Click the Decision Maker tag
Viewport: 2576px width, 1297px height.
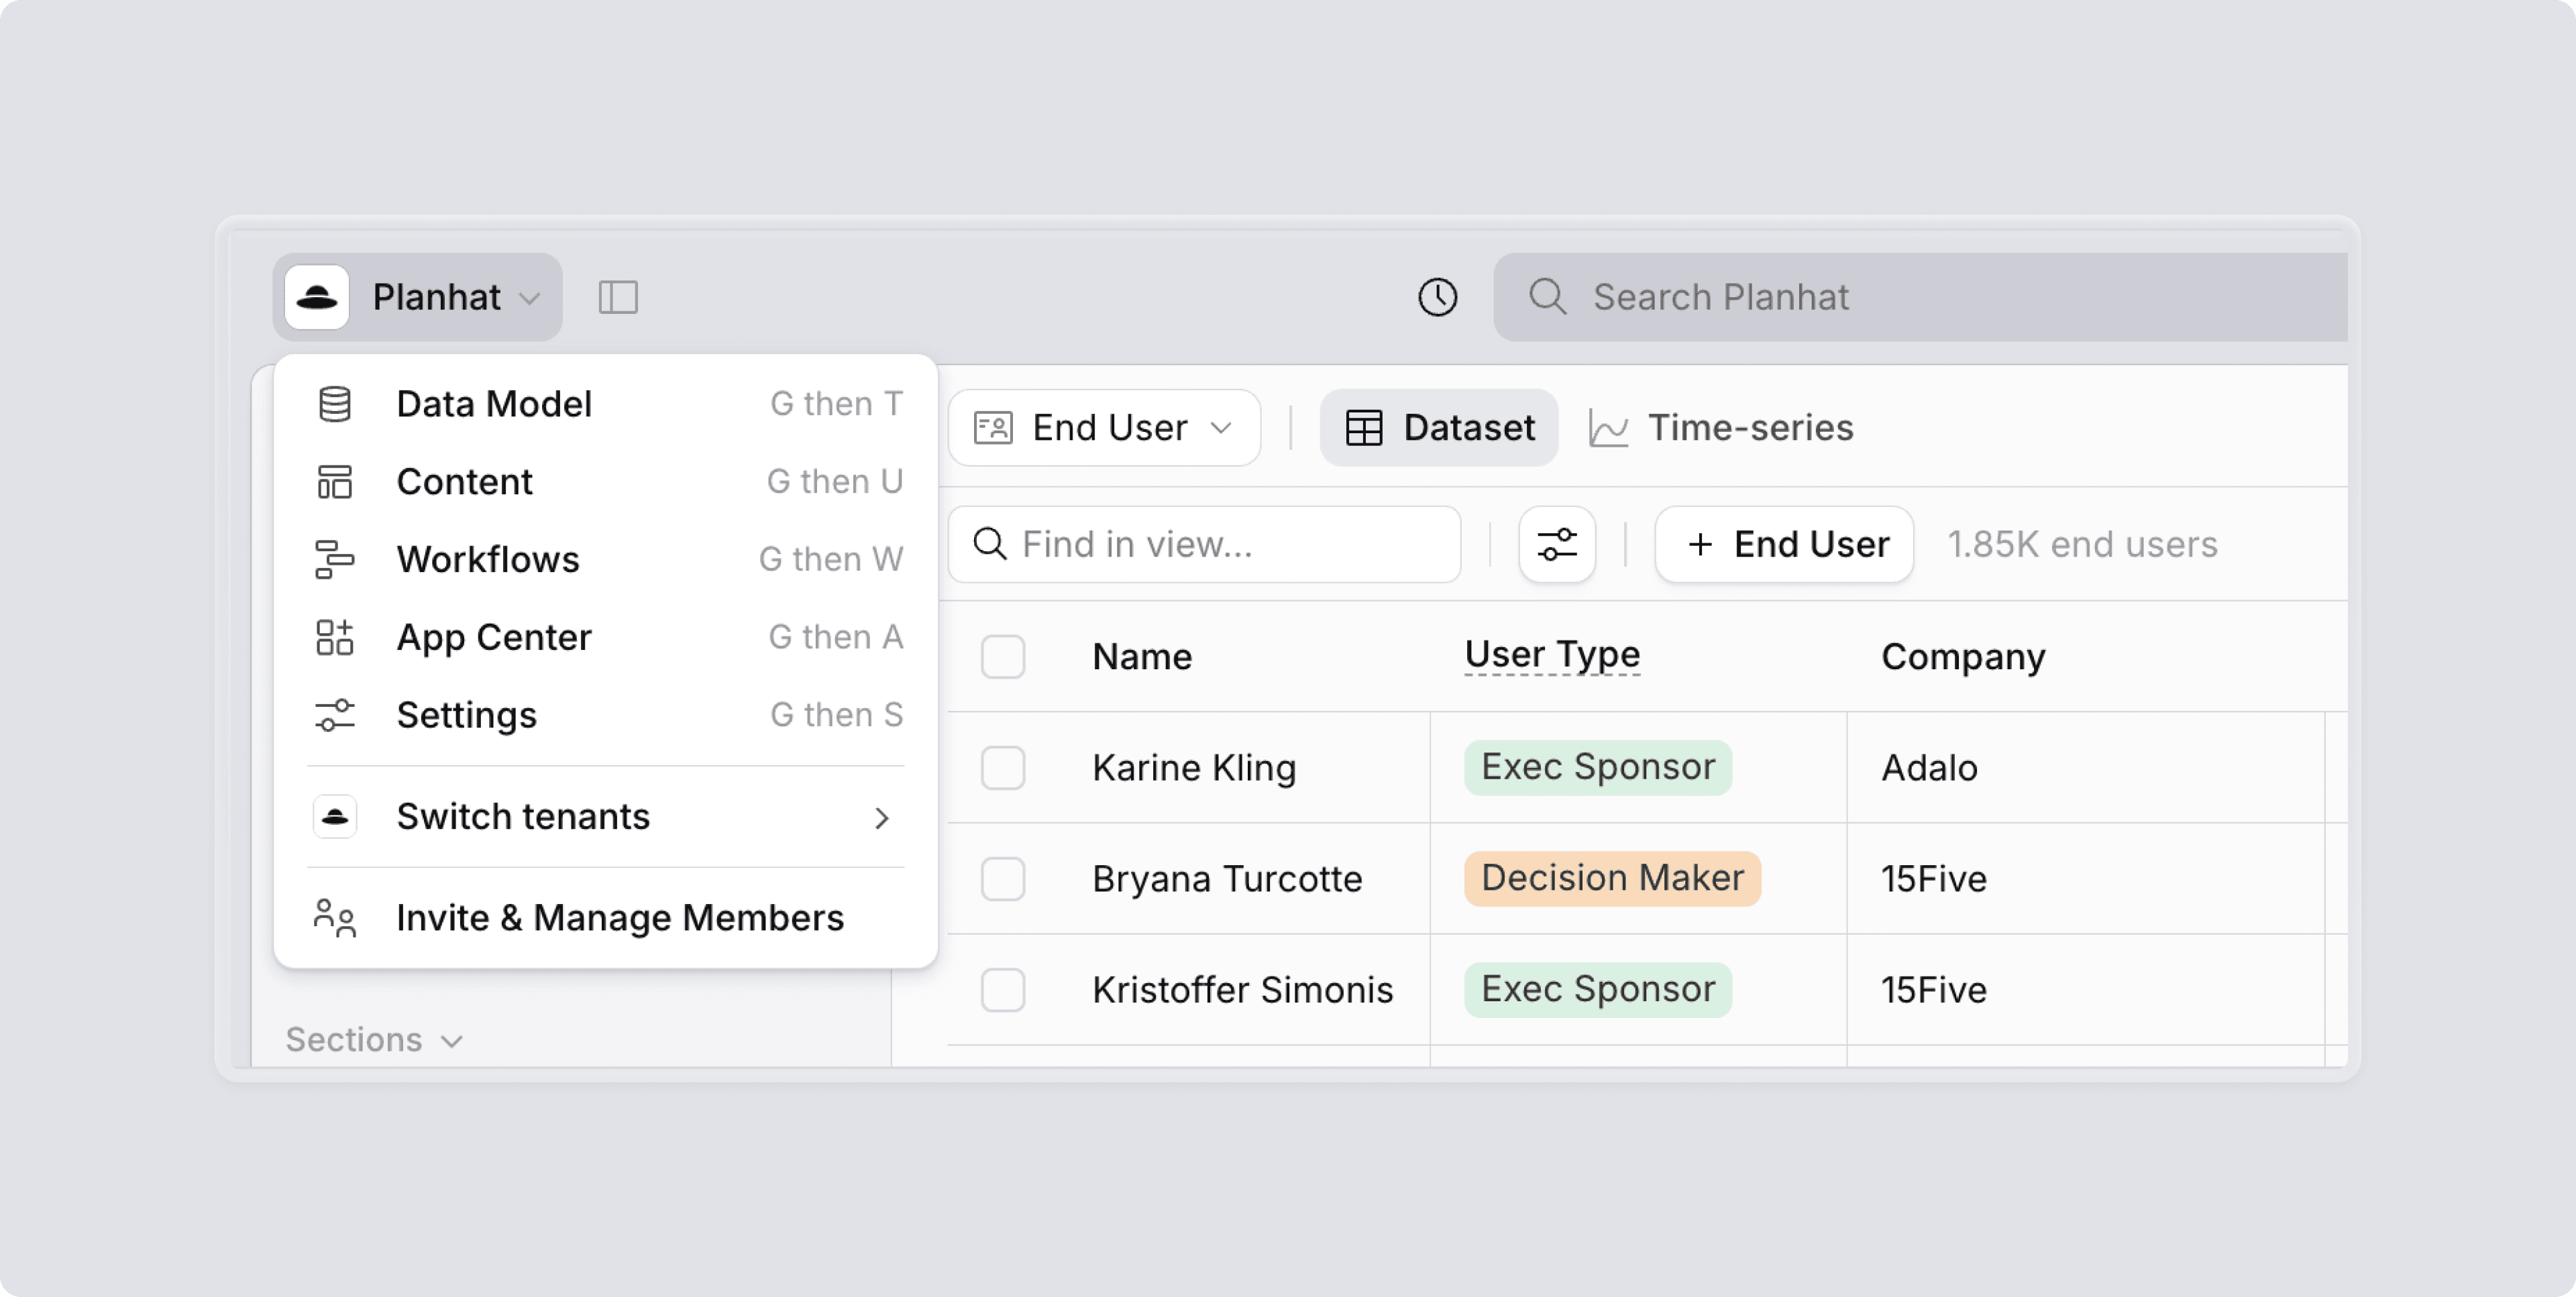tap(1612, 879)
